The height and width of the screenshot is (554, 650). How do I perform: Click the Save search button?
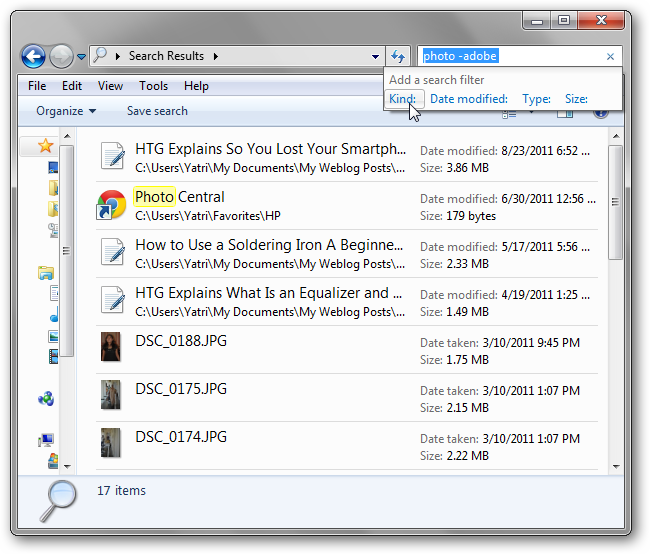point(157,111)
